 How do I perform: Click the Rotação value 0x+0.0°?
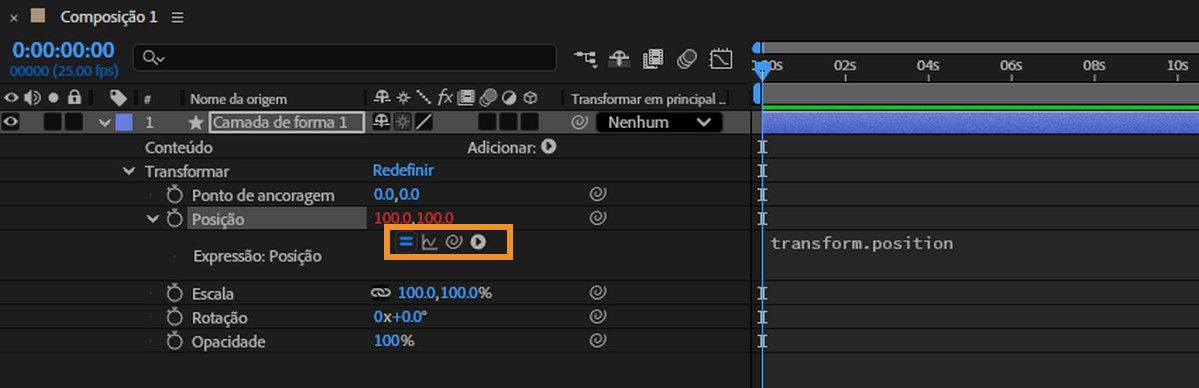[x=400, y=317]
